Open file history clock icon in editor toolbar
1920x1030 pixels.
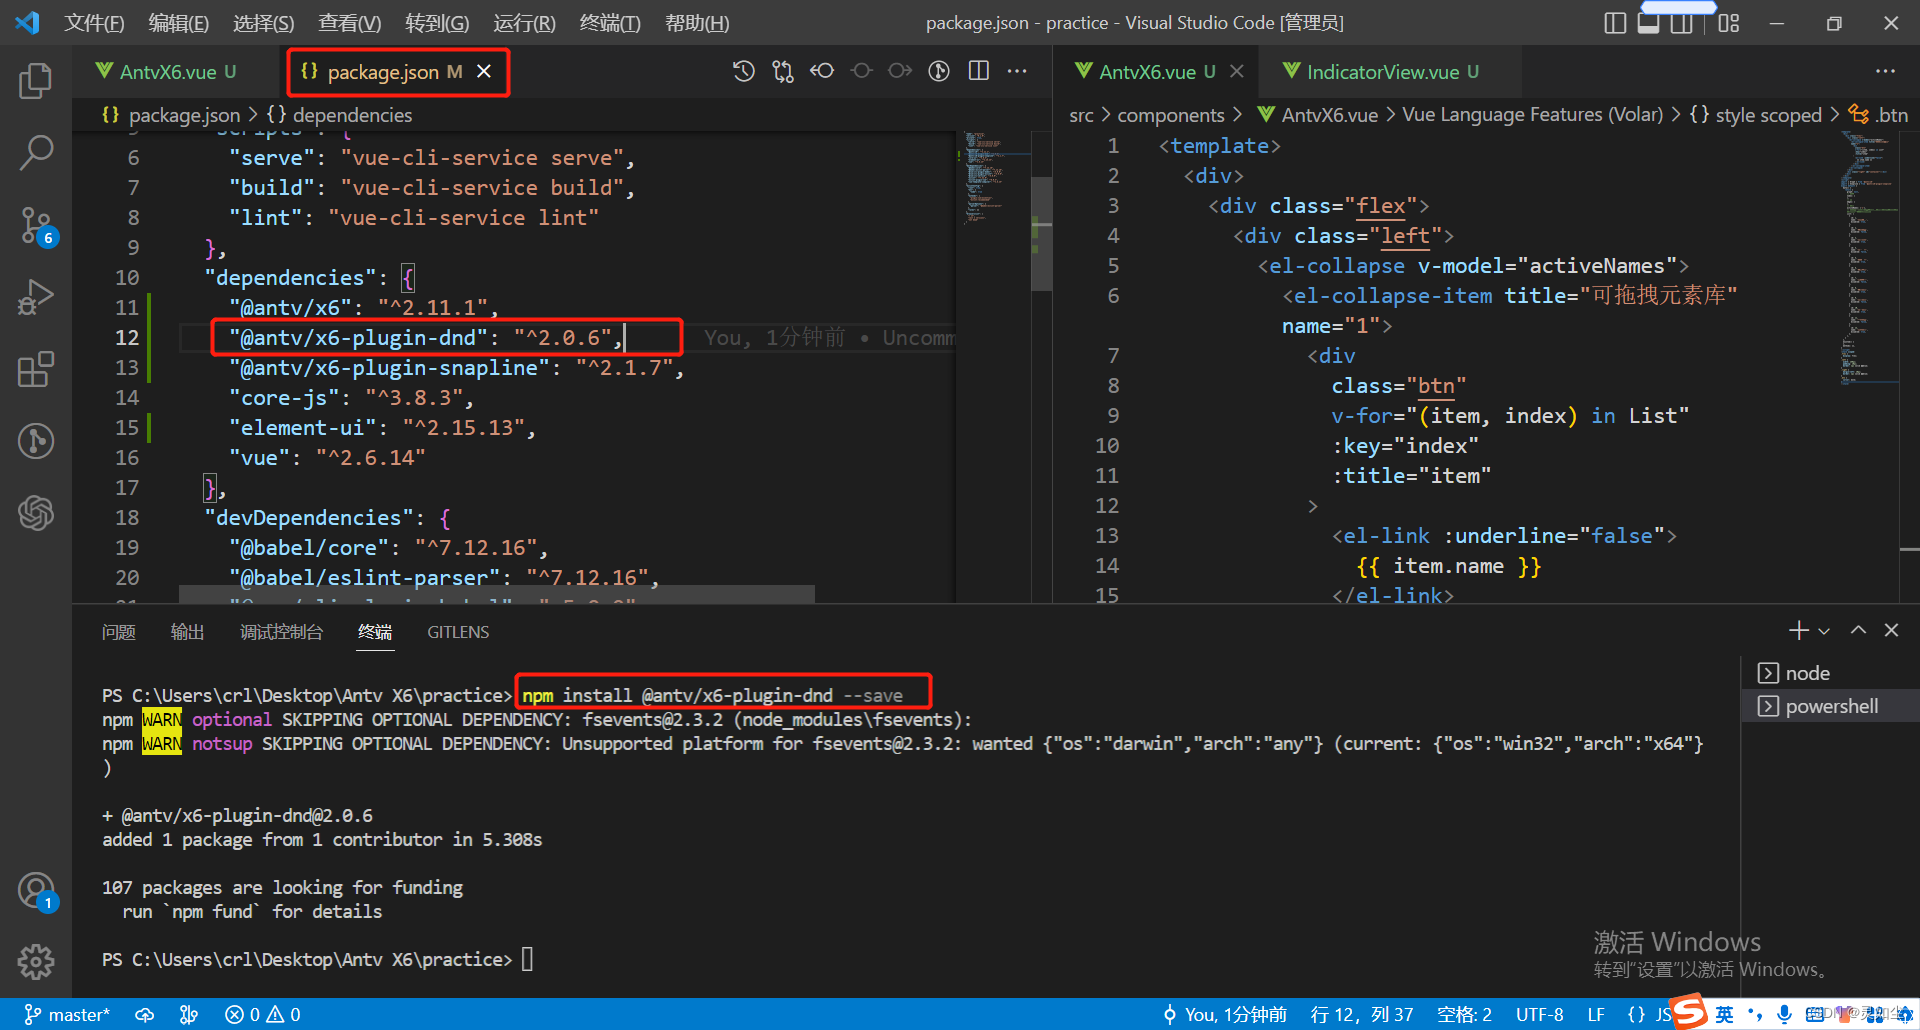(x=743, y=71)
